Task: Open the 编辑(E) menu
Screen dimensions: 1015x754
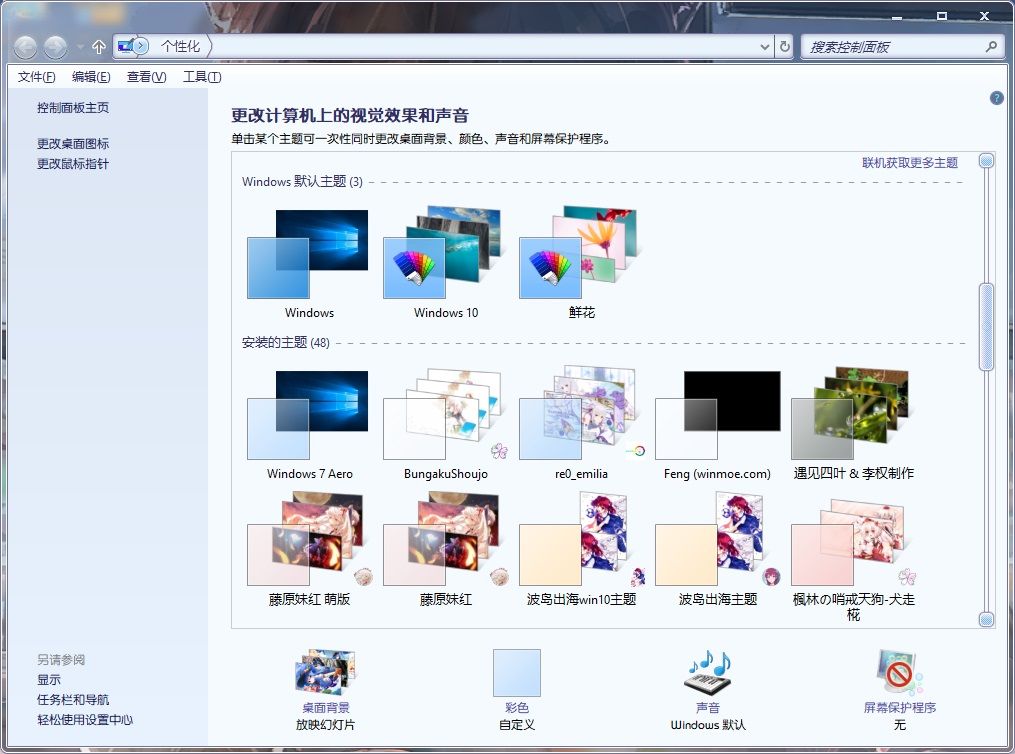Action: [x=91, y=77]
